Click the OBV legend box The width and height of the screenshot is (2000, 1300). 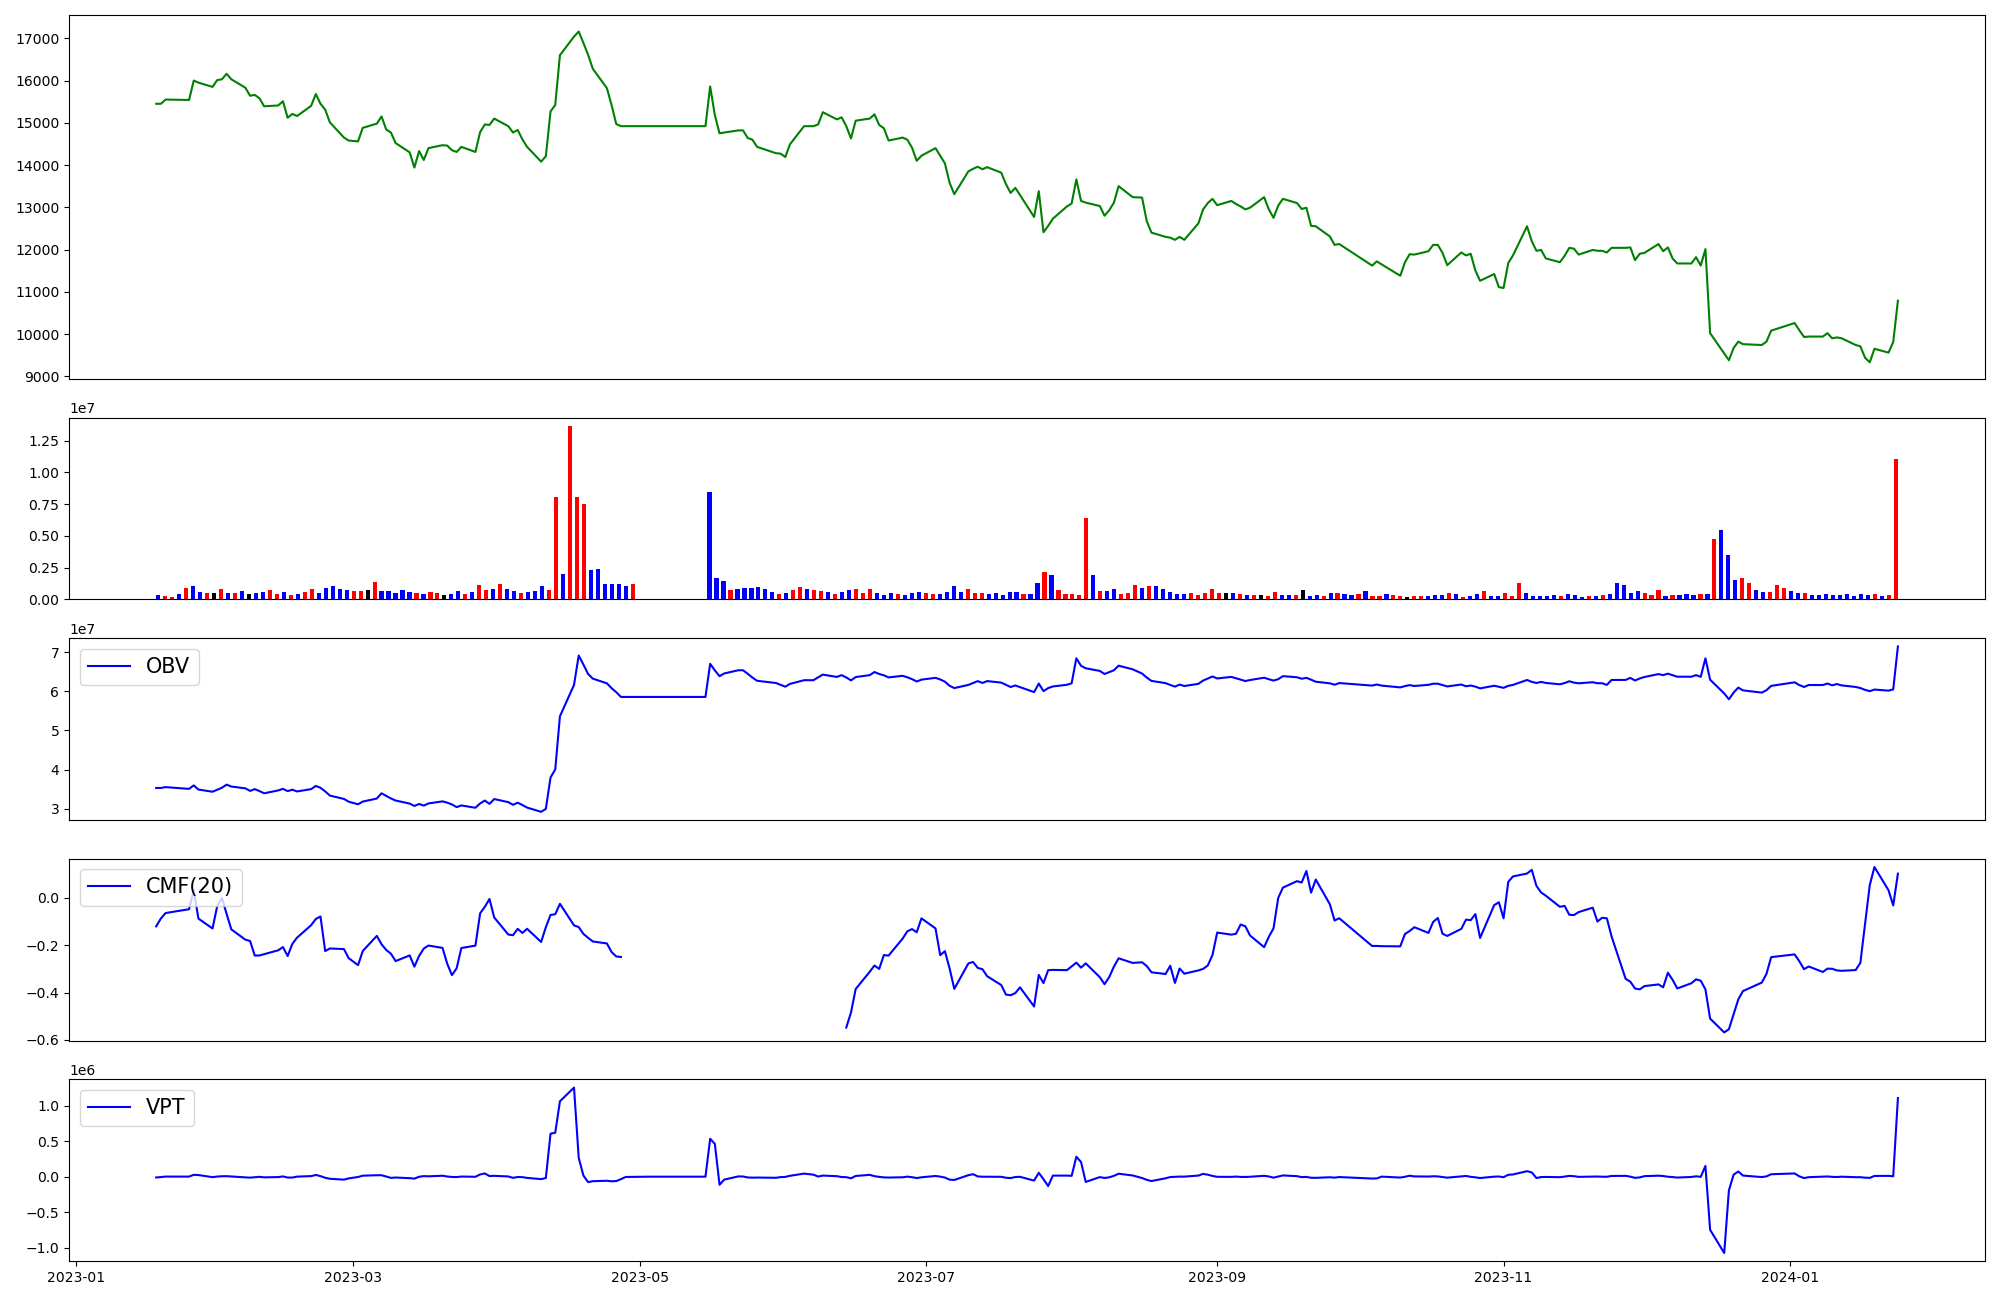point(140,667)
